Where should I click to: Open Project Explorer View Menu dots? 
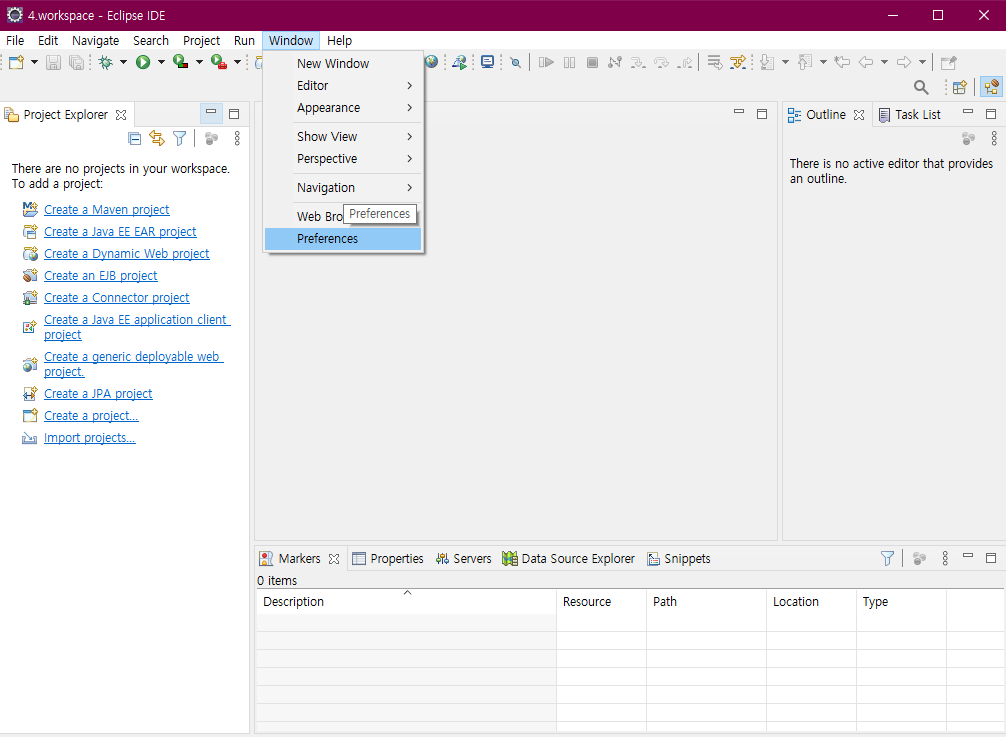237,138
